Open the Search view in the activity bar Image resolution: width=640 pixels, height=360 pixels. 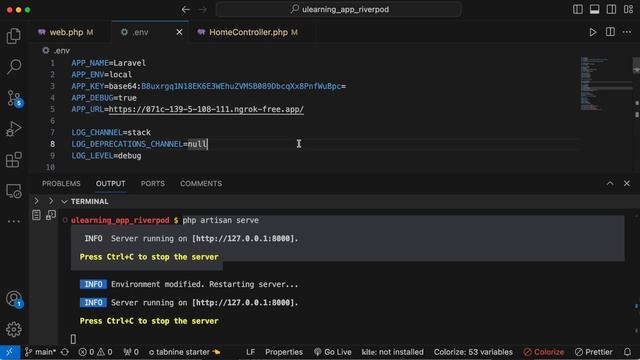13,67
